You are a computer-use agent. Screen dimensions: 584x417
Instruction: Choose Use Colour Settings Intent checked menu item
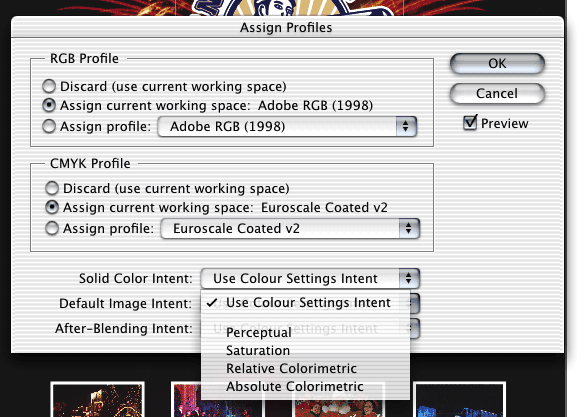coord(305,303)
